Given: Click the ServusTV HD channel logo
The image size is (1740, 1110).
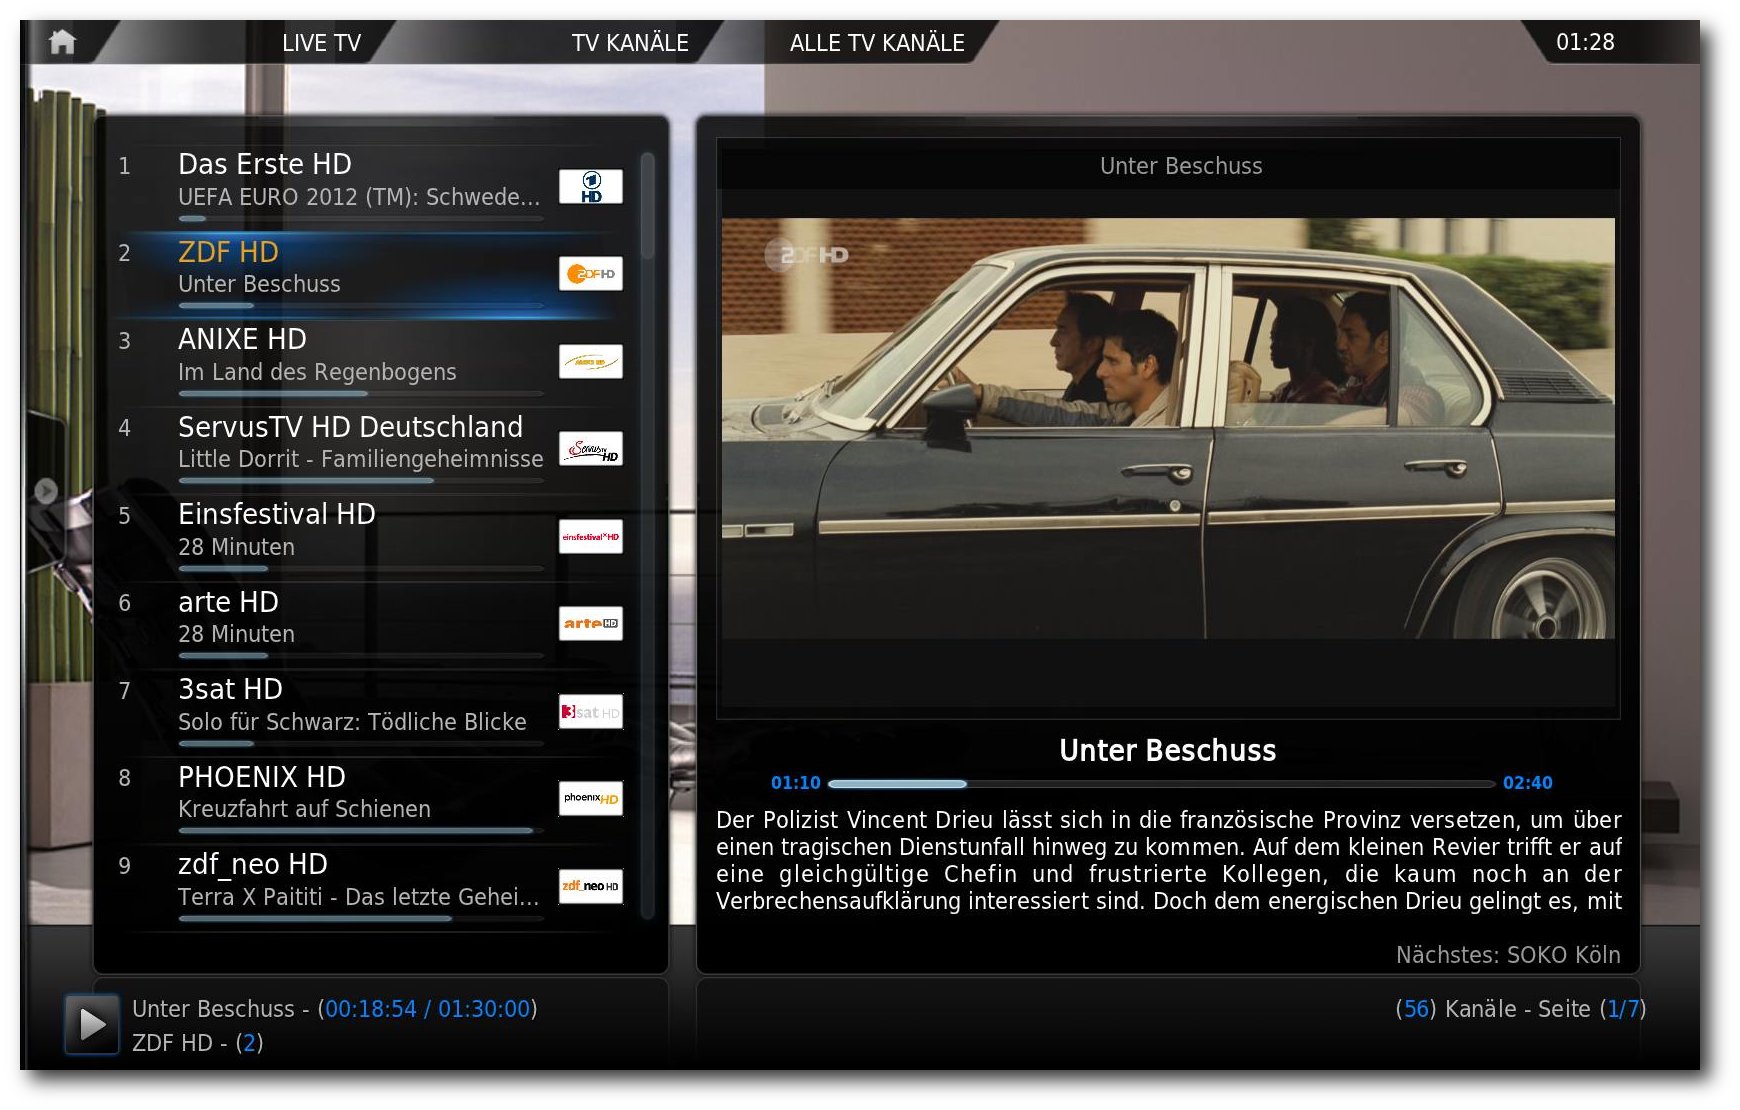Looking at the screenshot, I should (590, 449).
